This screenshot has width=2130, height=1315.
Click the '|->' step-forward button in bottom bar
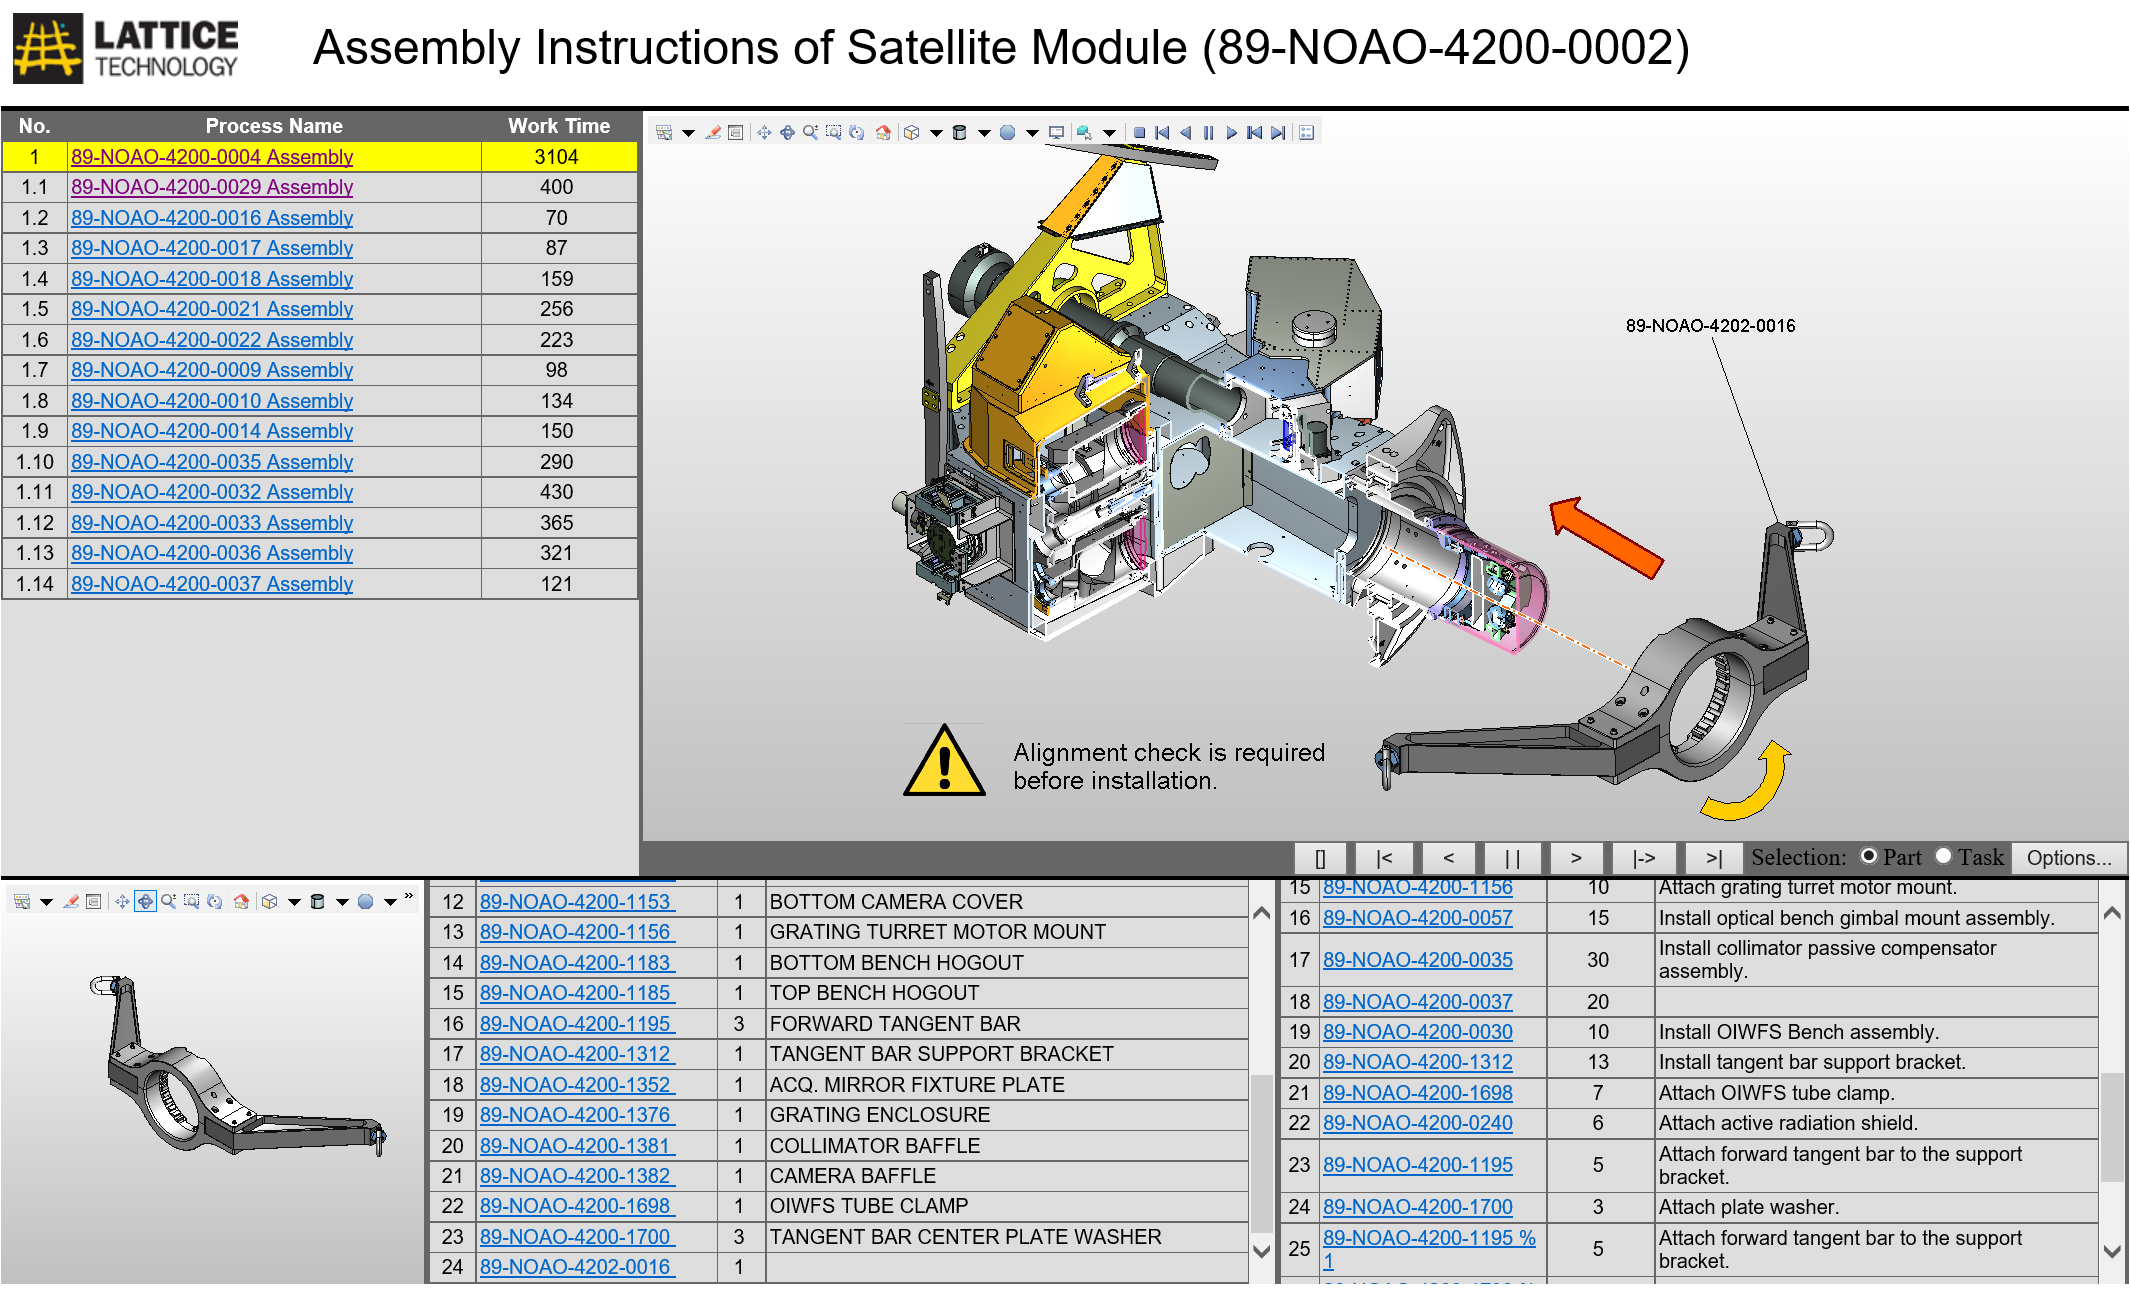click(1644, 858)
